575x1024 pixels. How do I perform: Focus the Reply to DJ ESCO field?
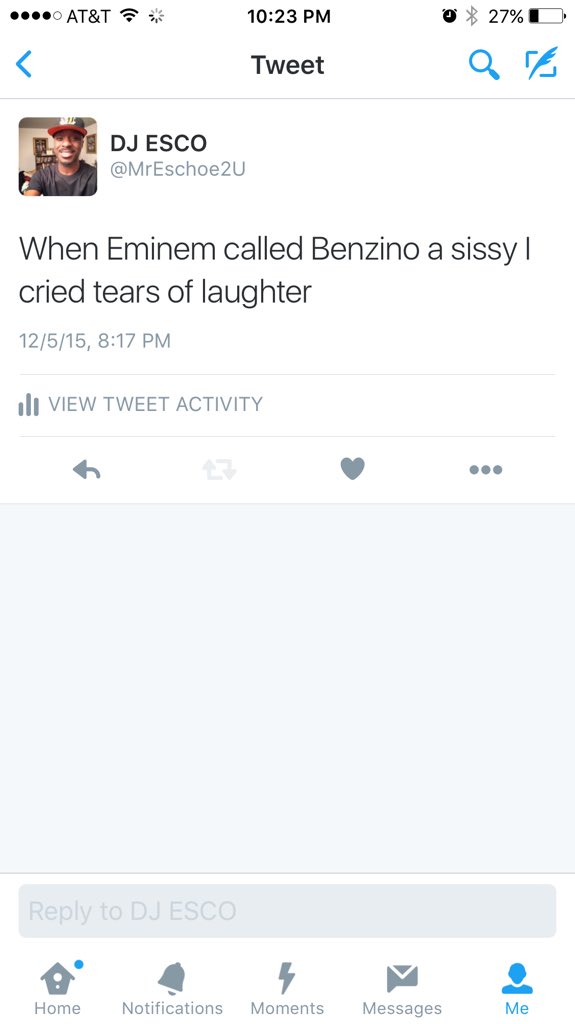[287, 911]
